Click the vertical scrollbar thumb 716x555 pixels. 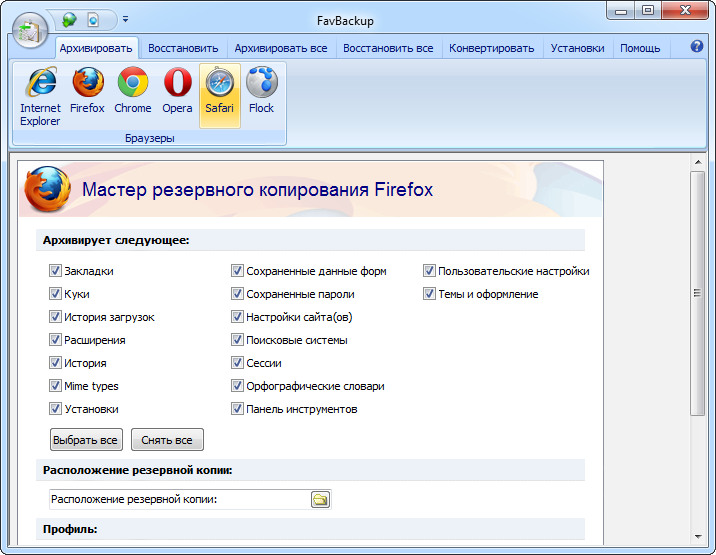pyautogui.click(x=697, y=293)
